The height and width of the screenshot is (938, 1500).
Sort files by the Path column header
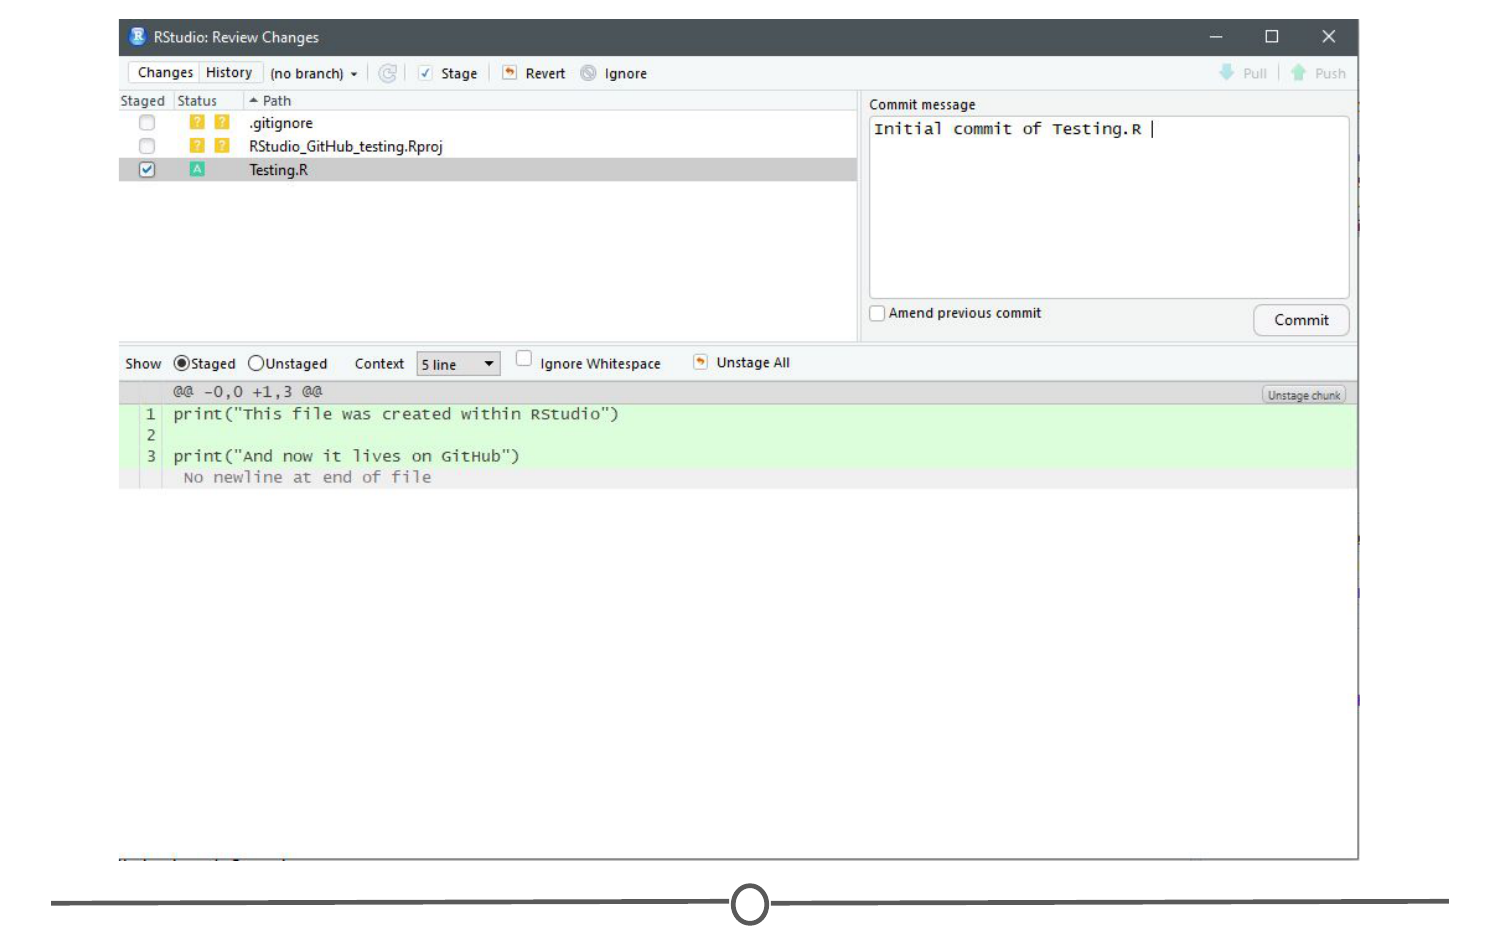277,101
